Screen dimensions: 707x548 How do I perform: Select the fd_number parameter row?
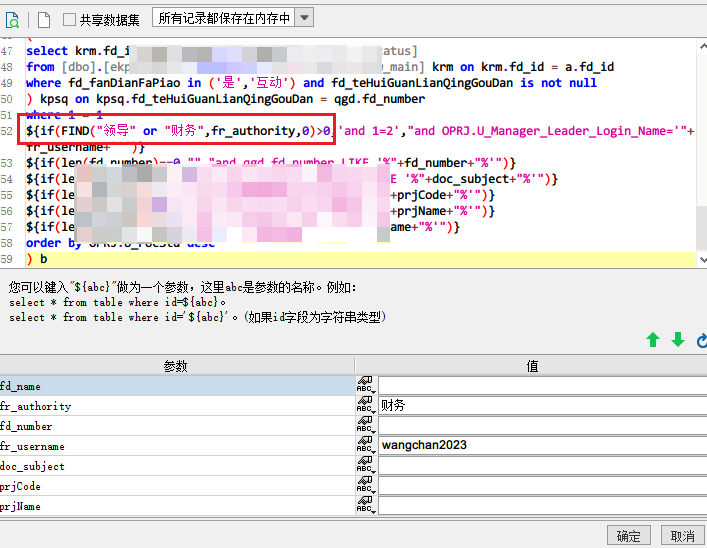click(178, 426)
